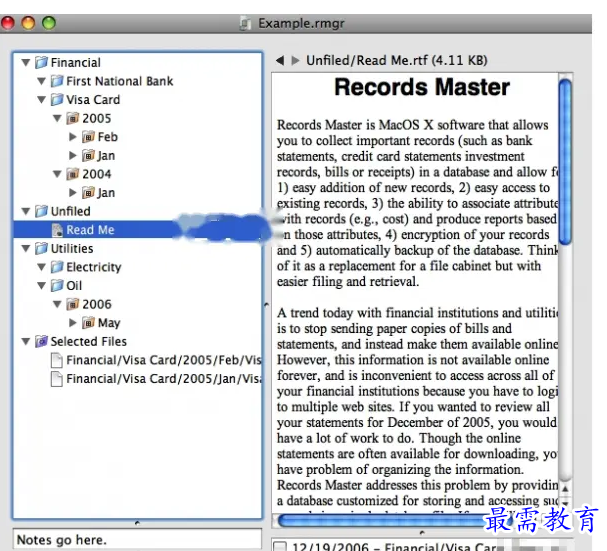Go back with the left navigation arrow

click(280, 60)
